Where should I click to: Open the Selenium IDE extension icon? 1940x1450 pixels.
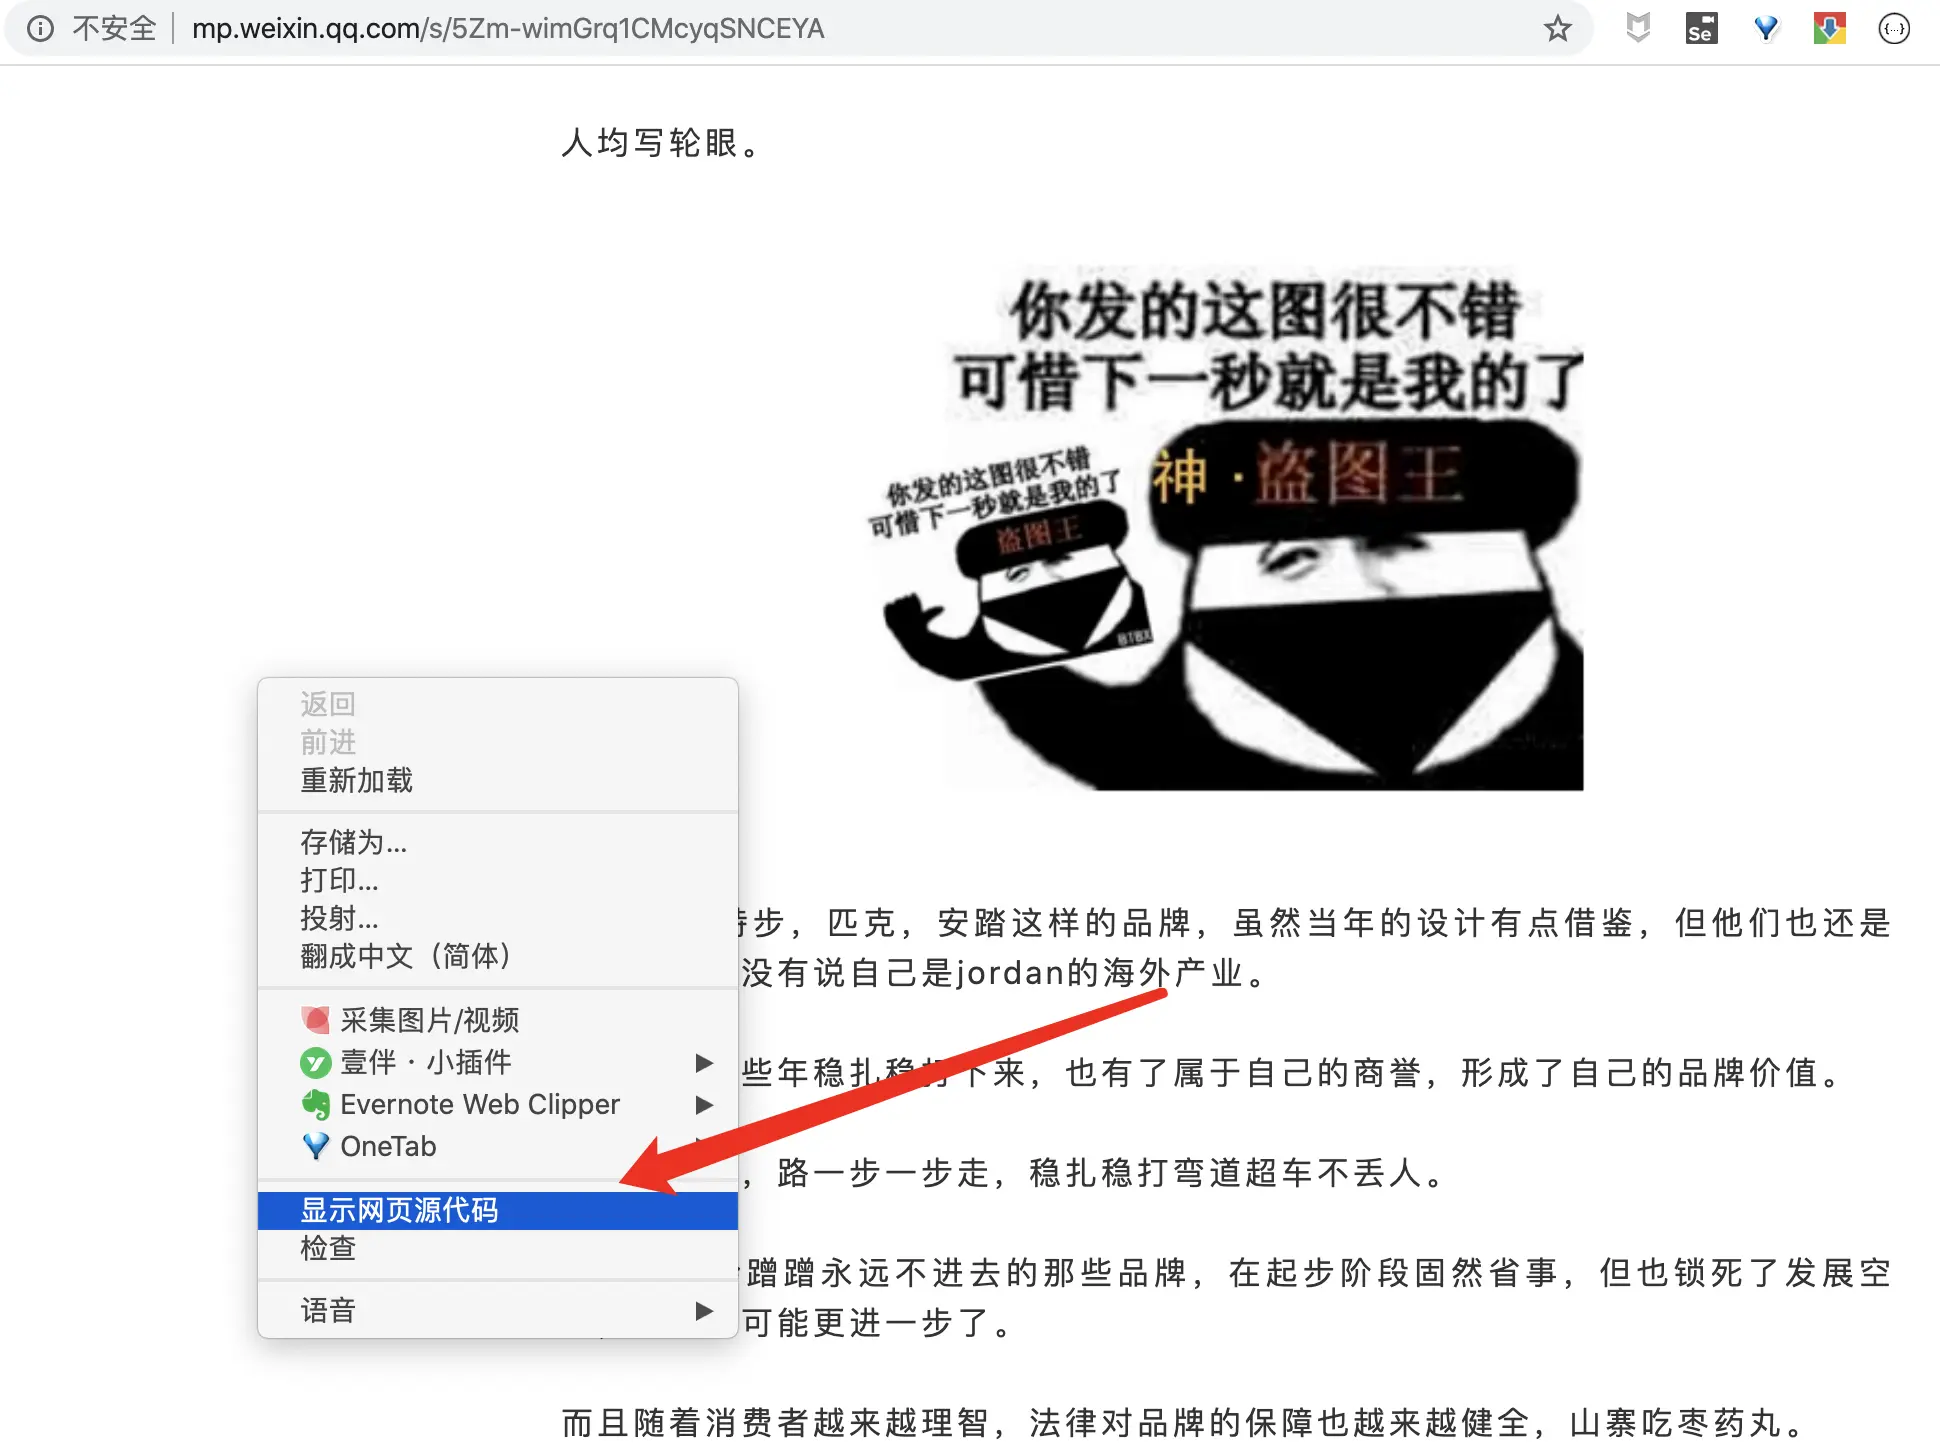click(x=1701, y=28)
